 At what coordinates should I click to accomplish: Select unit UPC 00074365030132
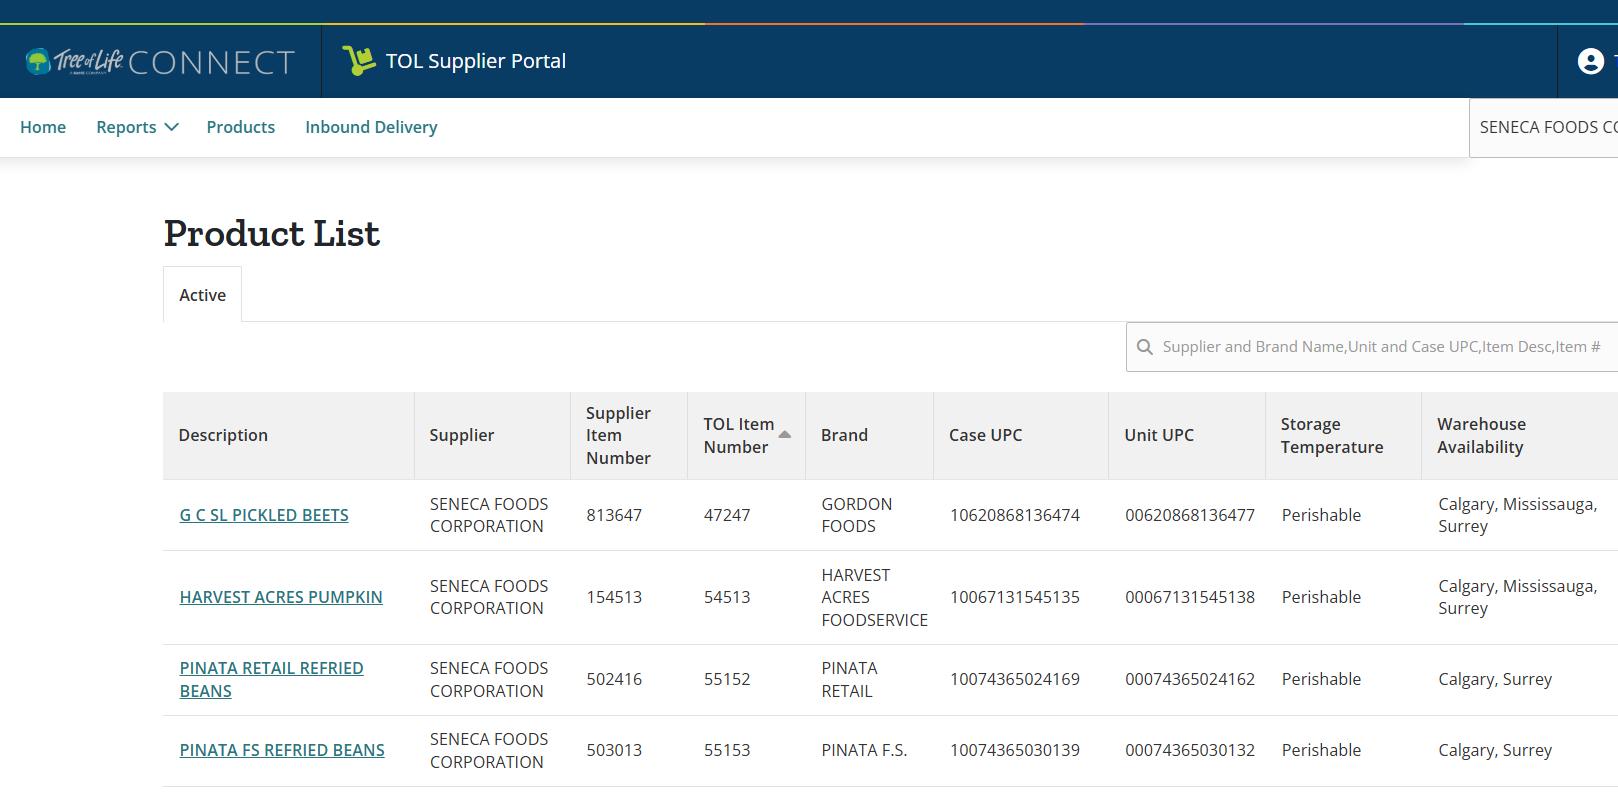[1190, 750]
